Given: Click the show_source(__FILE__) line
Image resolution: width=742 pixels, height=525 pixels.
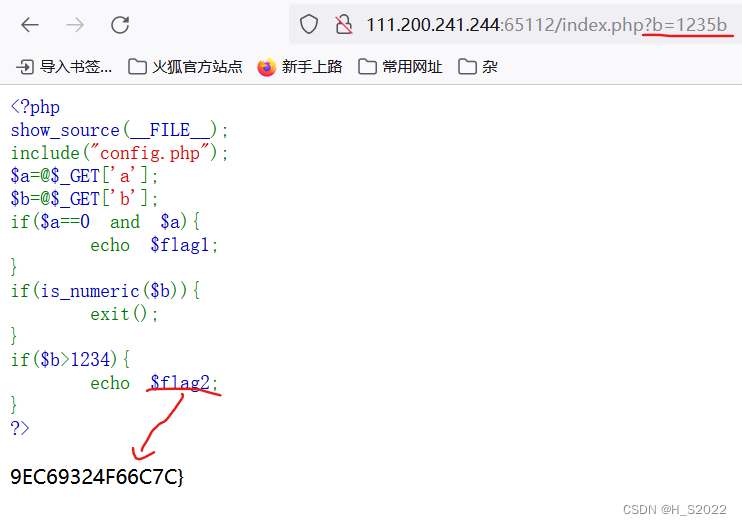Looking at the screenshot, I should click(119, 130).
